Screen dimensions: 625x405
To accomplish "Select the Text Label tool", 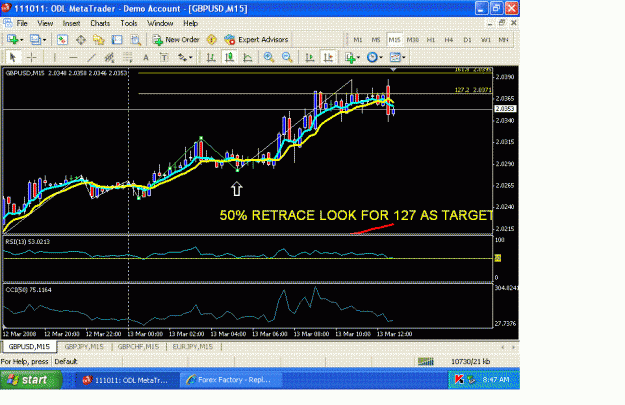I will [x=164, y=57].
